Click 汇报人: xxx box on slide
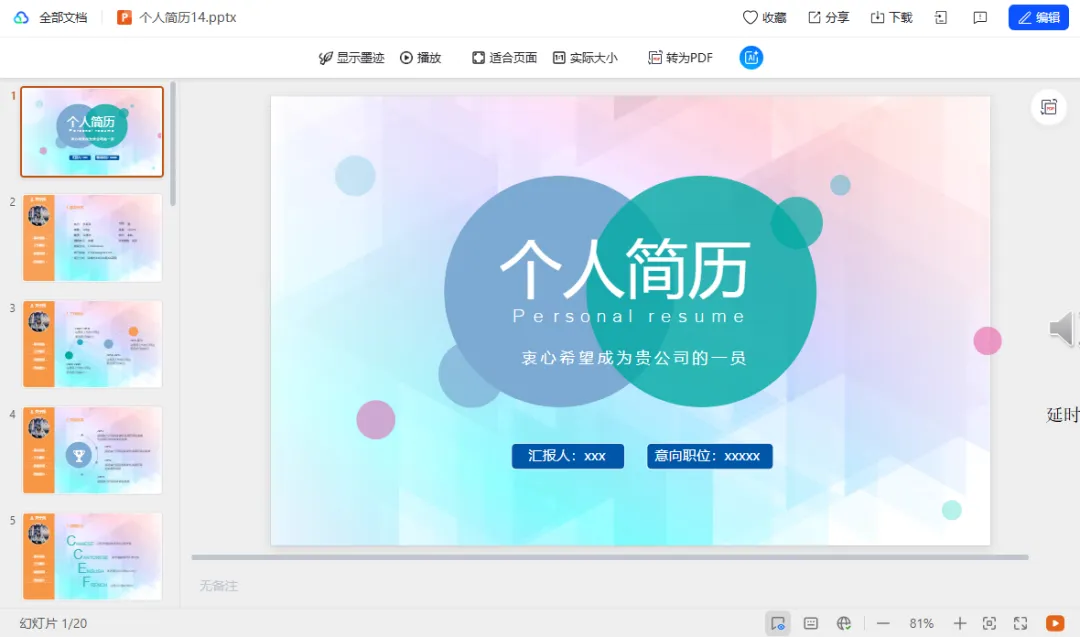This screenshot has width=1080, height=637. point(568,456)
